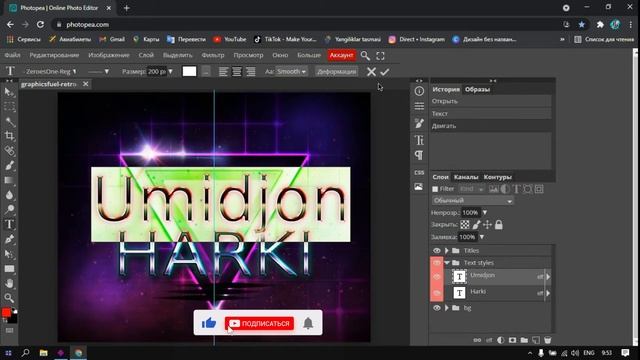The width and height of the screenshot is (640, 360).
Task: Open the opacity slider dropdown
Action: click(x=484, y=213)
